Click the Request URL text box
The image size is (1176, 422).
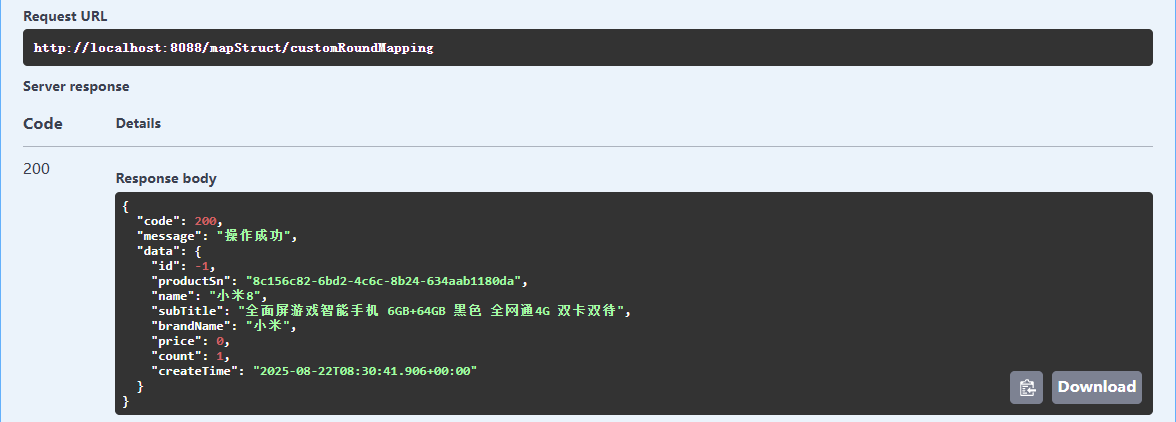click(588, 48)
